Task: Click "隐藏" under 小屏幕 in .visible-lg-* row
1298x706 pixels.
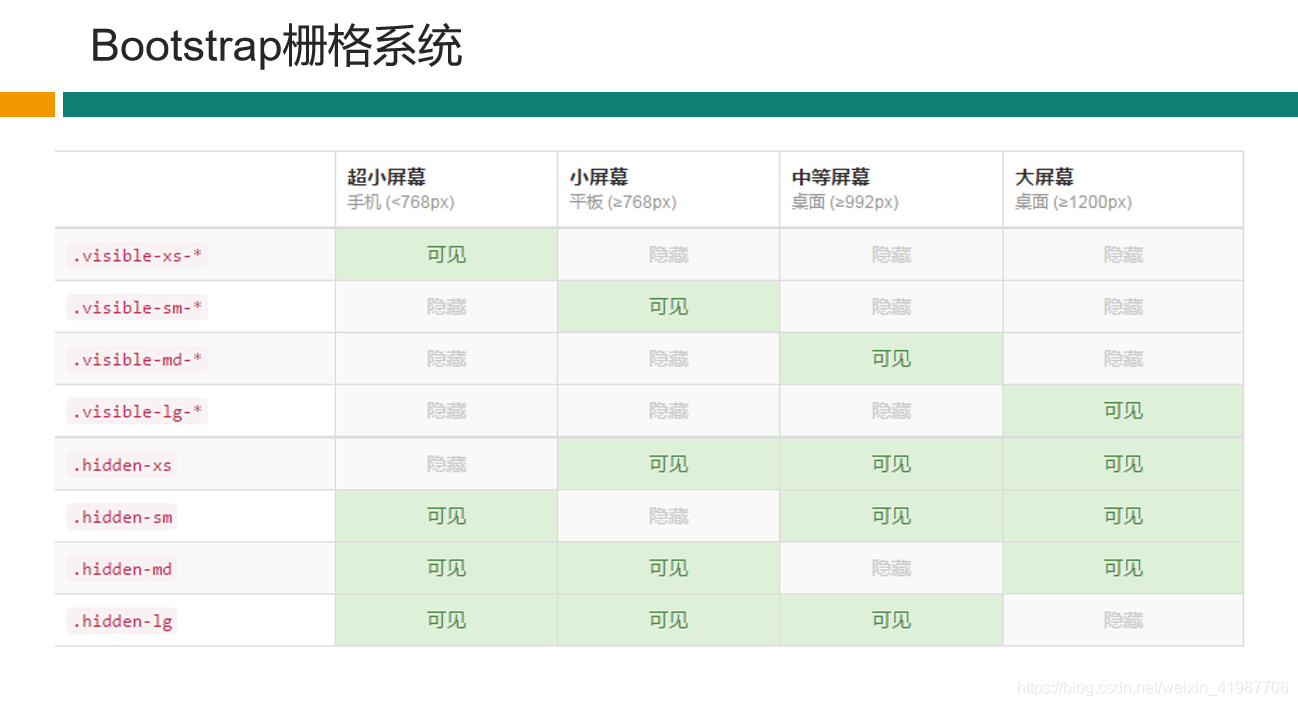Action: click(668, 411)
